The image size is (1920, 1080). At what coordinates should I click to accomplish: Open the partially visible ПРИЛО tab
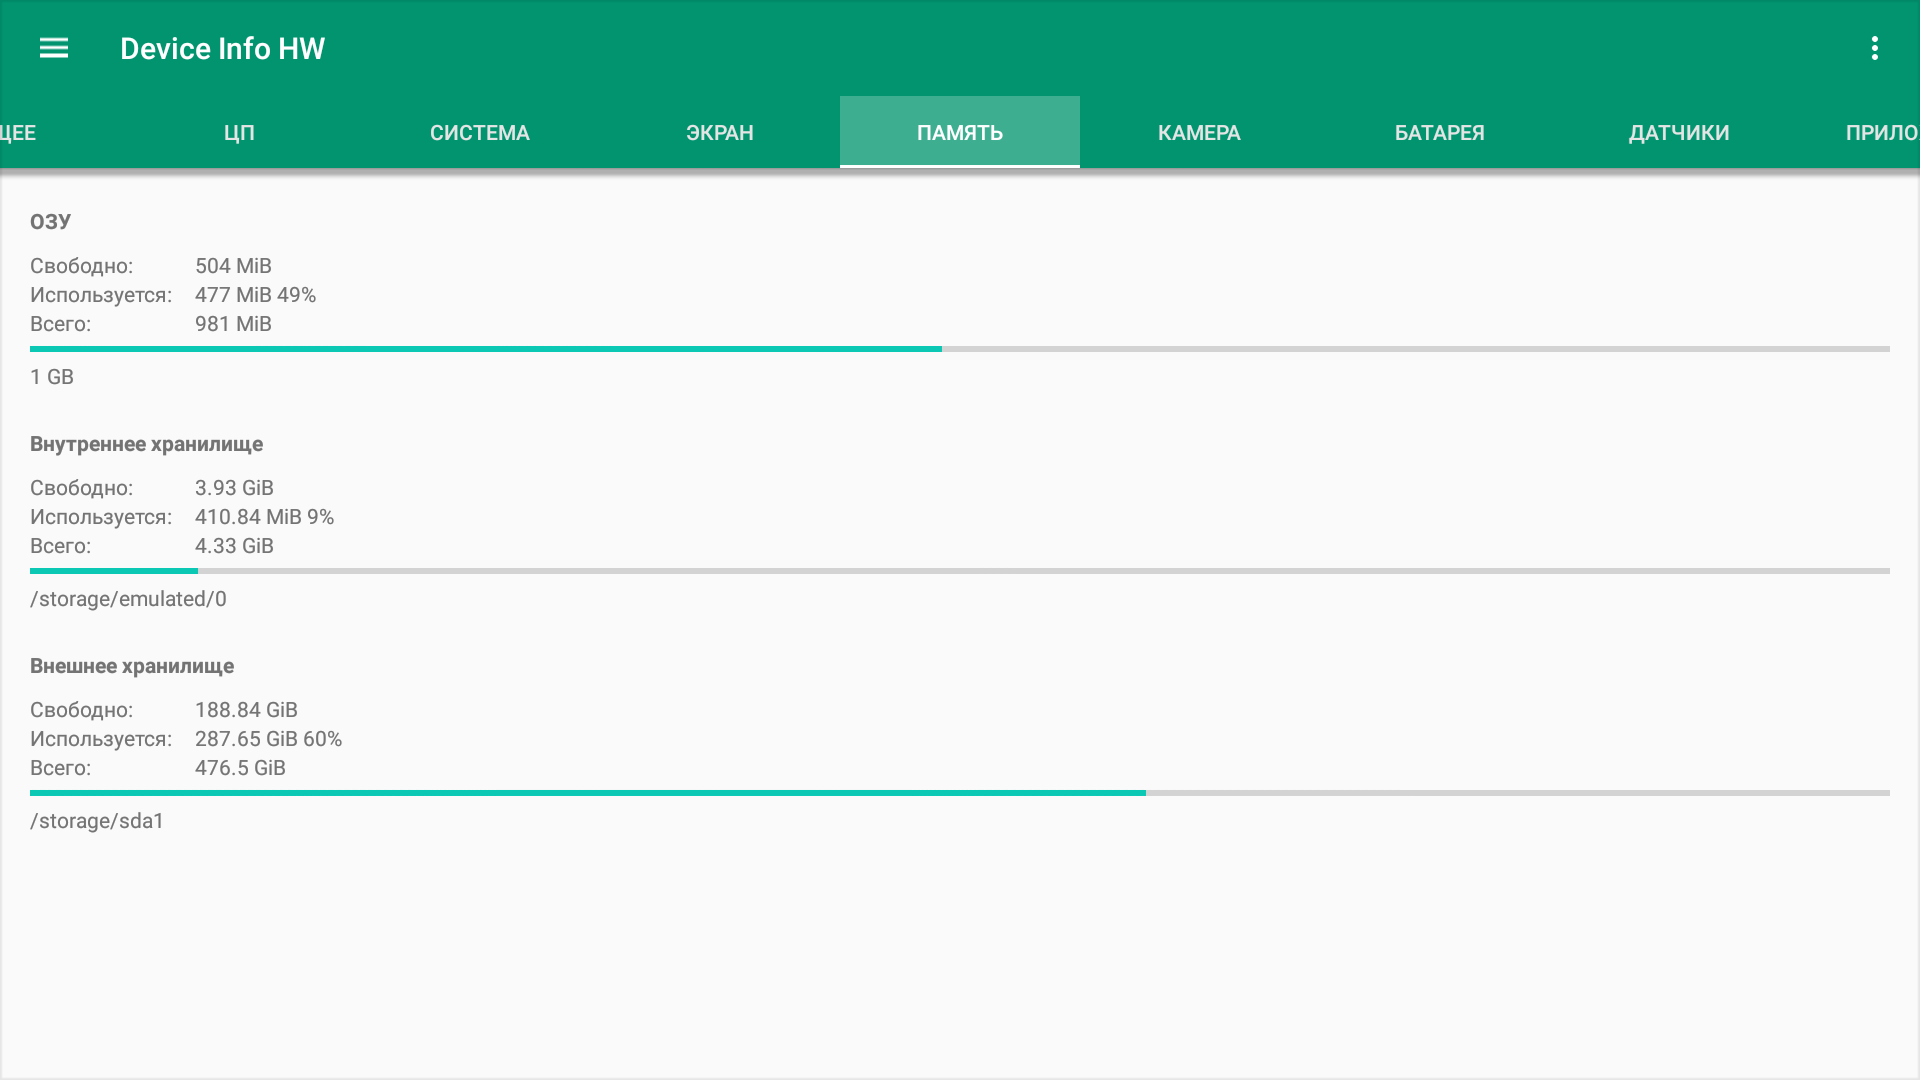(1880, 133)
